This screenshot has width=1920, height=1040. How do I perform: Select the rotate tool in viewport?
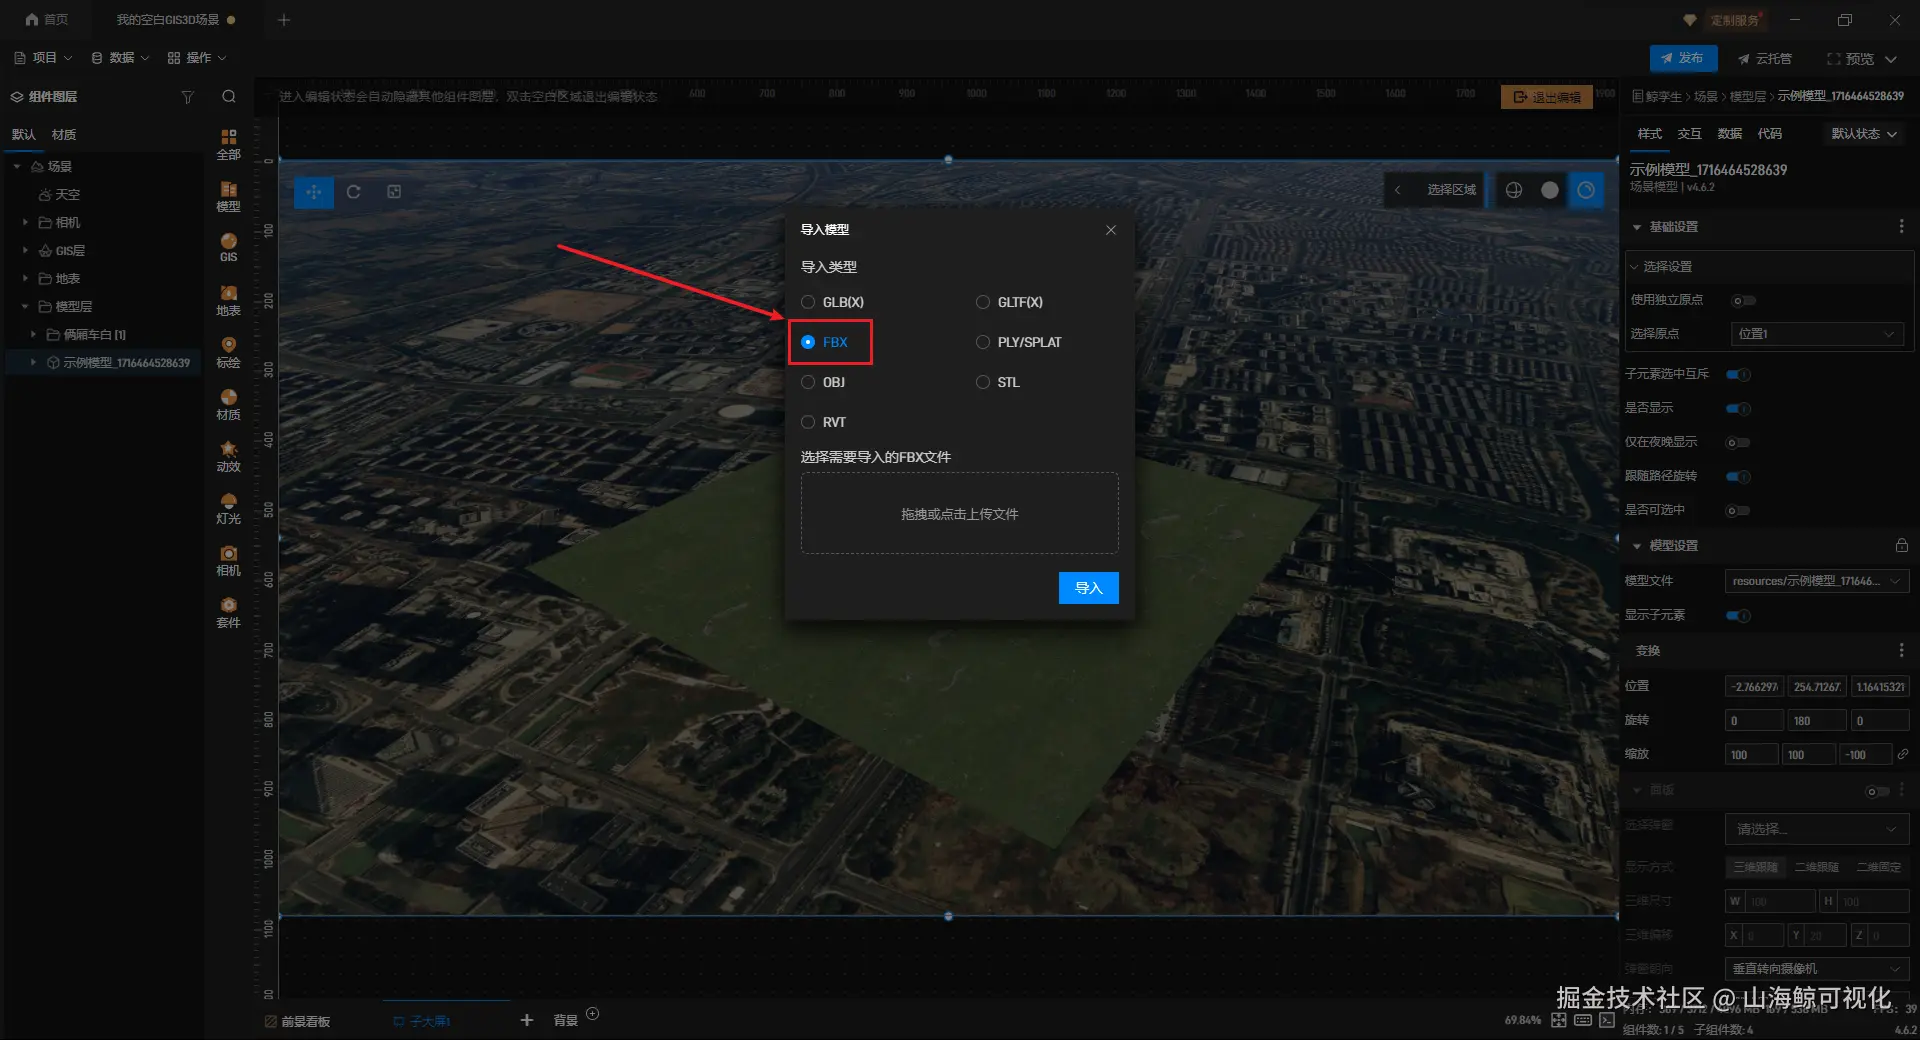coord(354,192)
